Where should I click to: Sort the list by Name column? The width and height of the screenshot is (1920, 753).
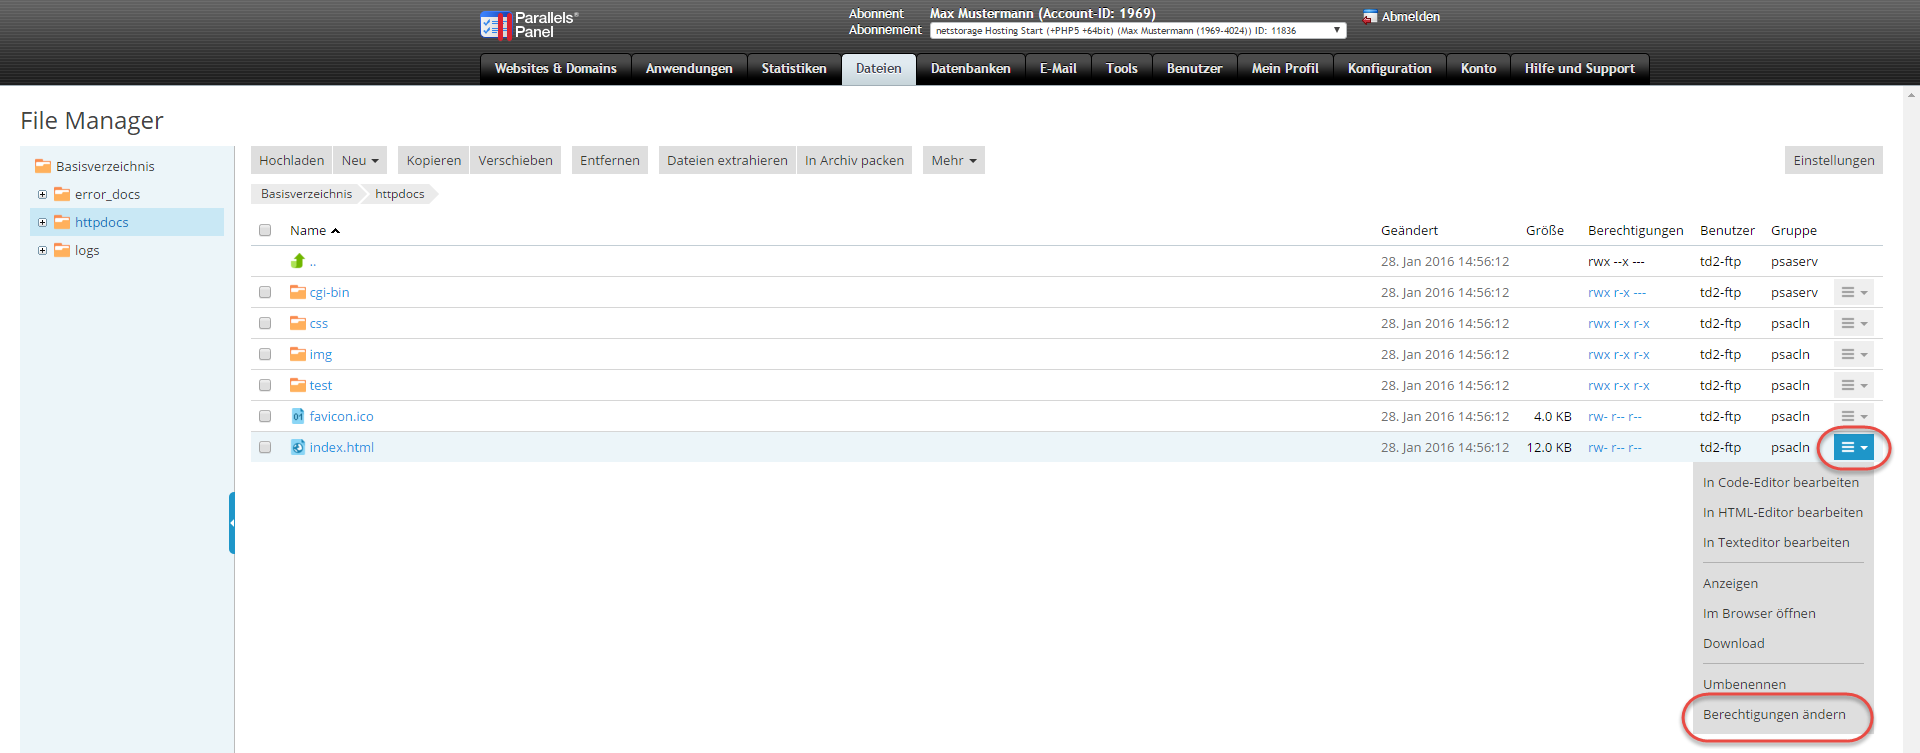315,230
